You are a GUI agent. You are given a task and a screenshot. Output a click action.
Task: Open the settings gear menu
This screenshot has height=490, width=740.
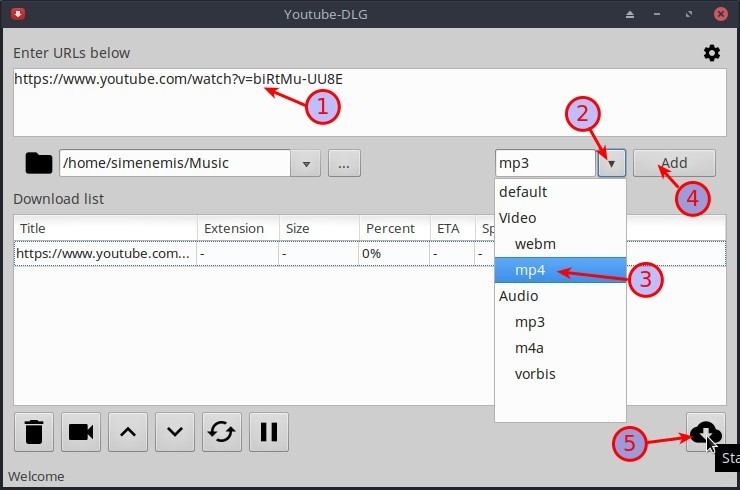712,53
